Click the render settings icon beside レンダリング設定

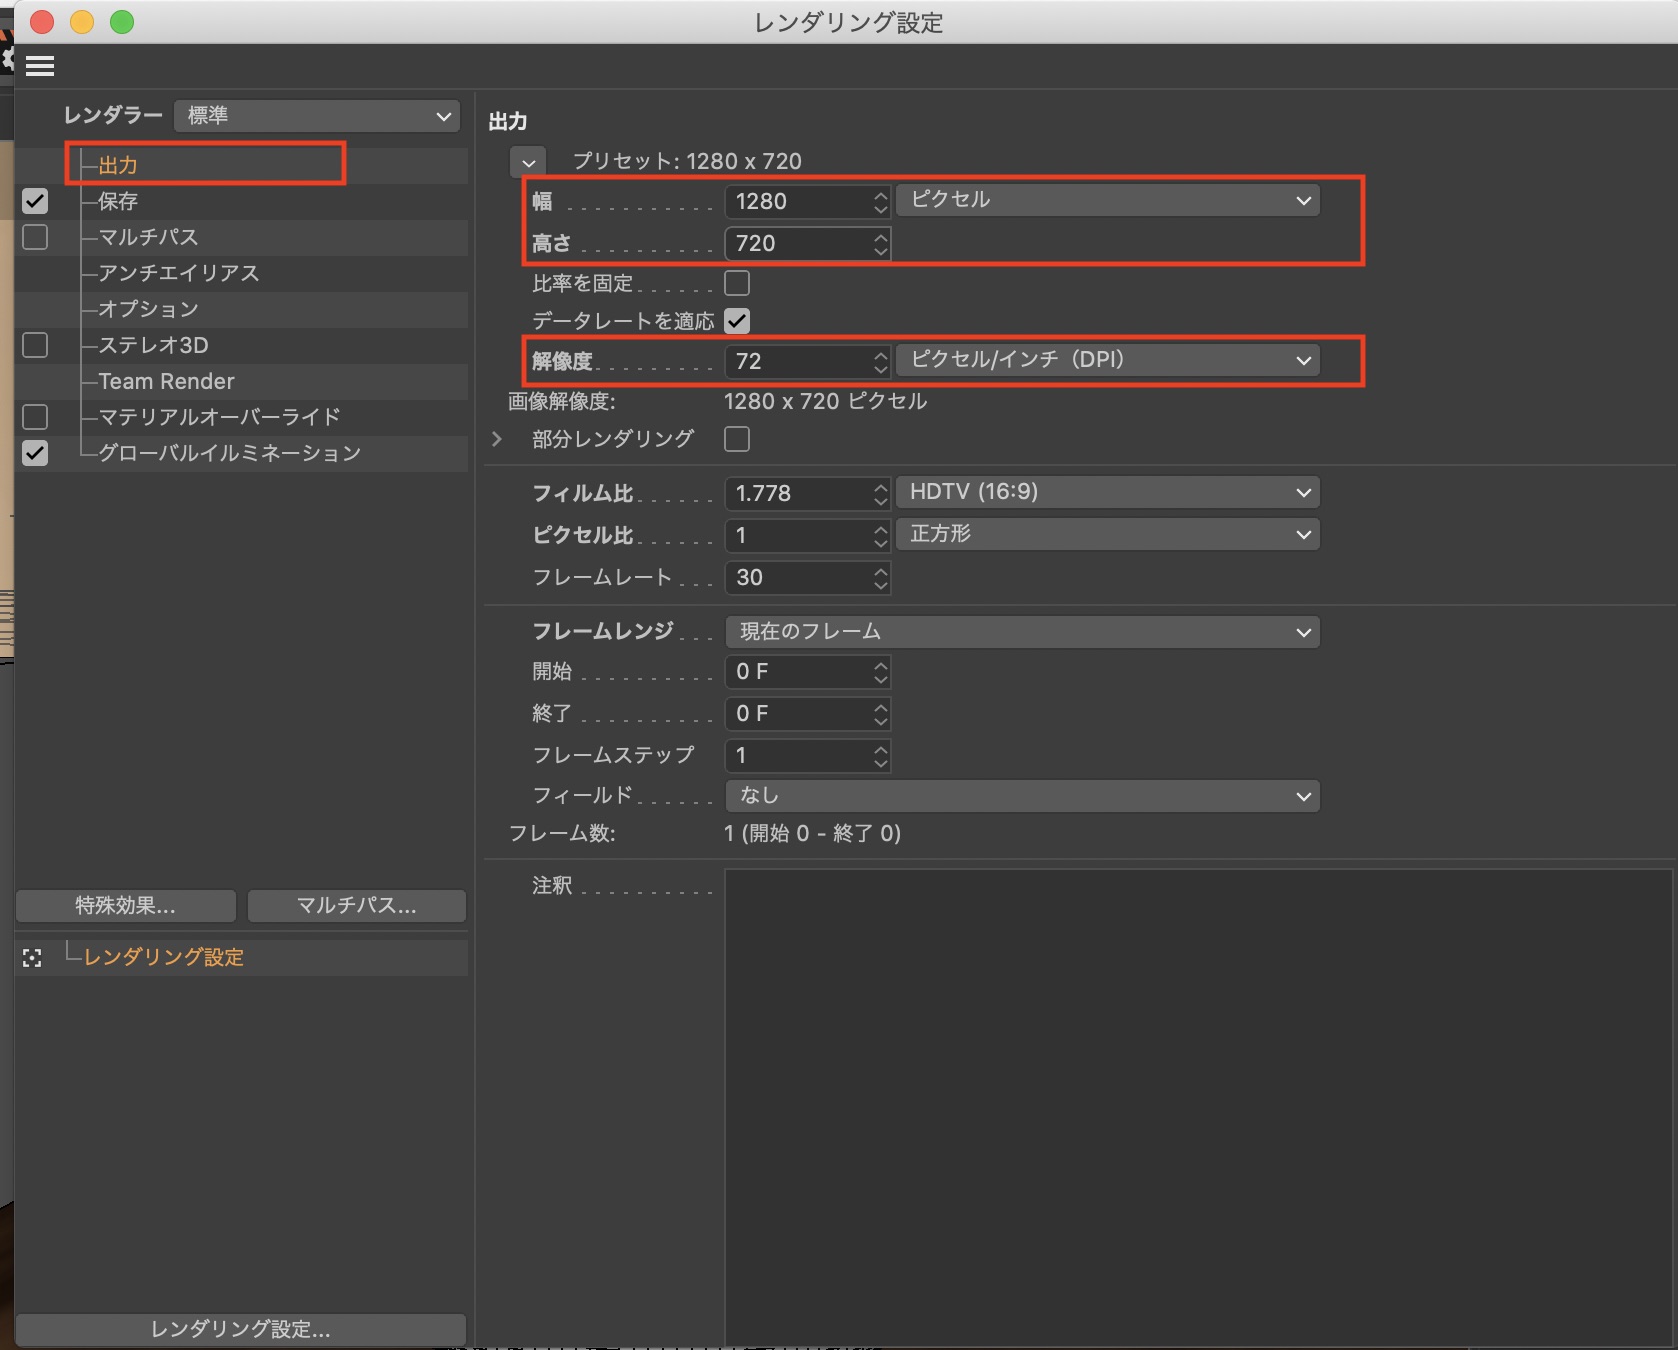pos(32,958)
